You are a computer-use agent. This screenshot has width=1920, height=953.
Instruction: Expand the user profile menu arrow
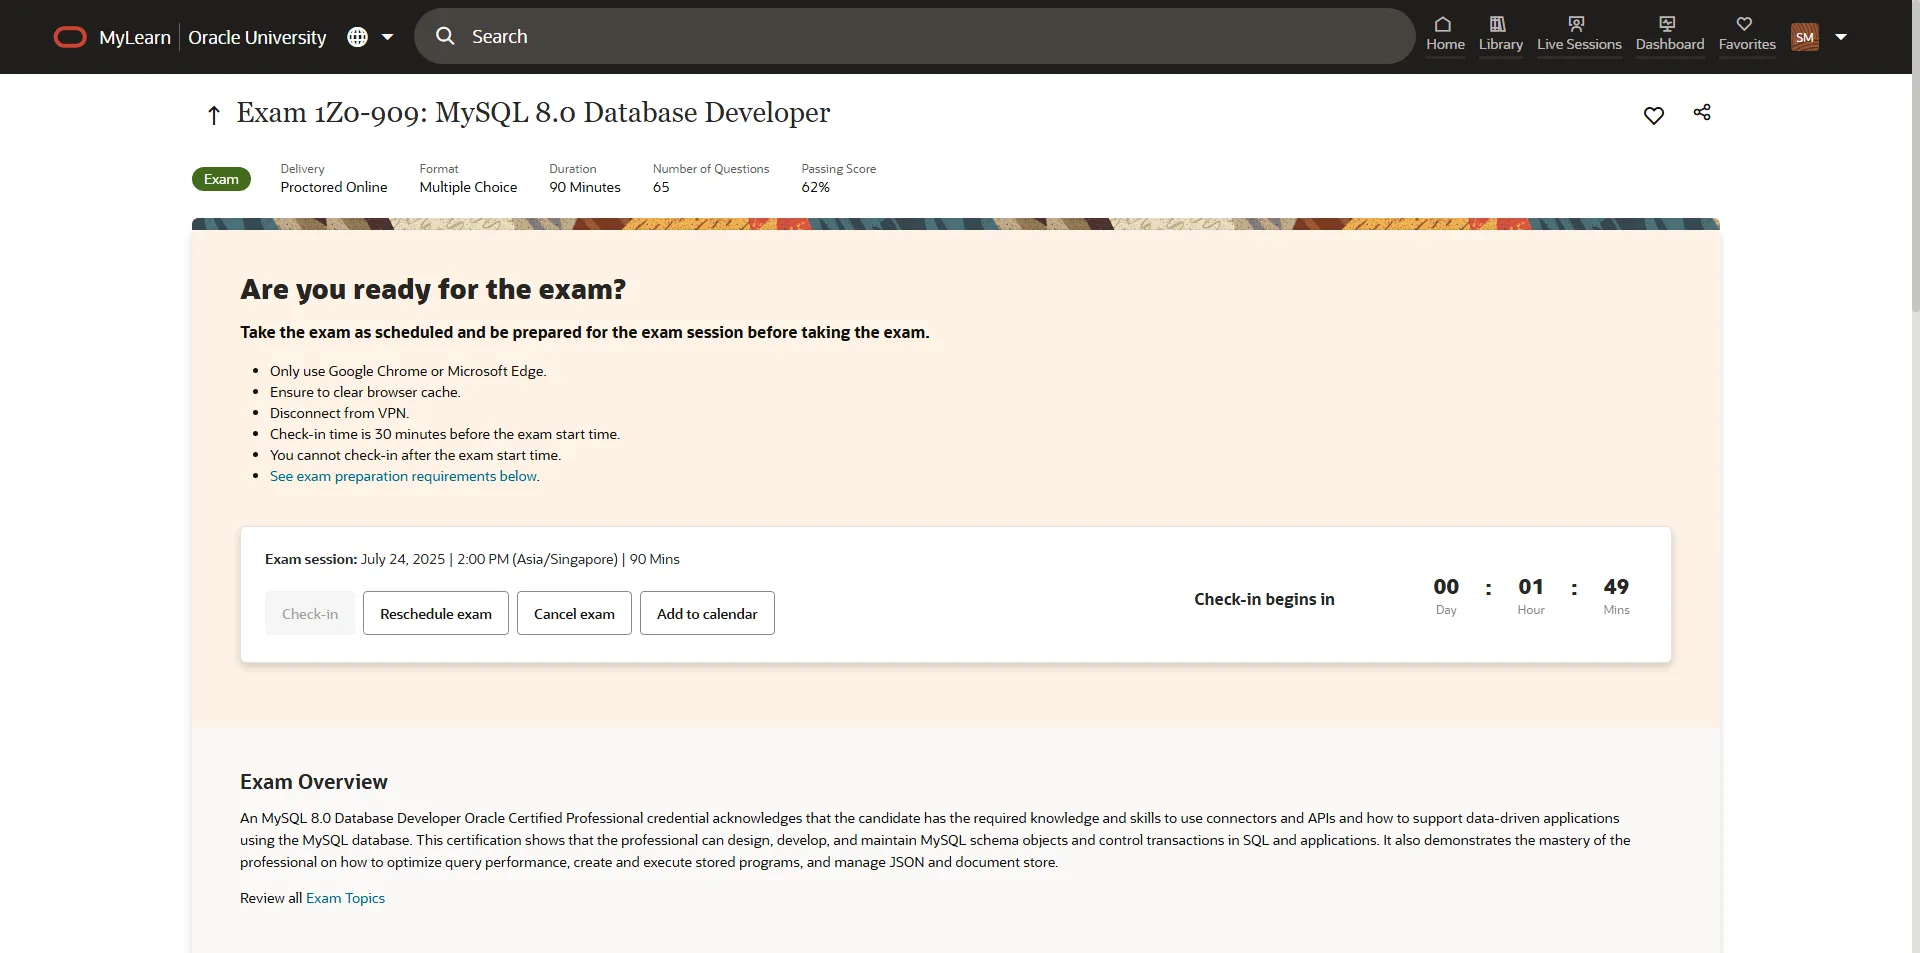coord(1841,37)
